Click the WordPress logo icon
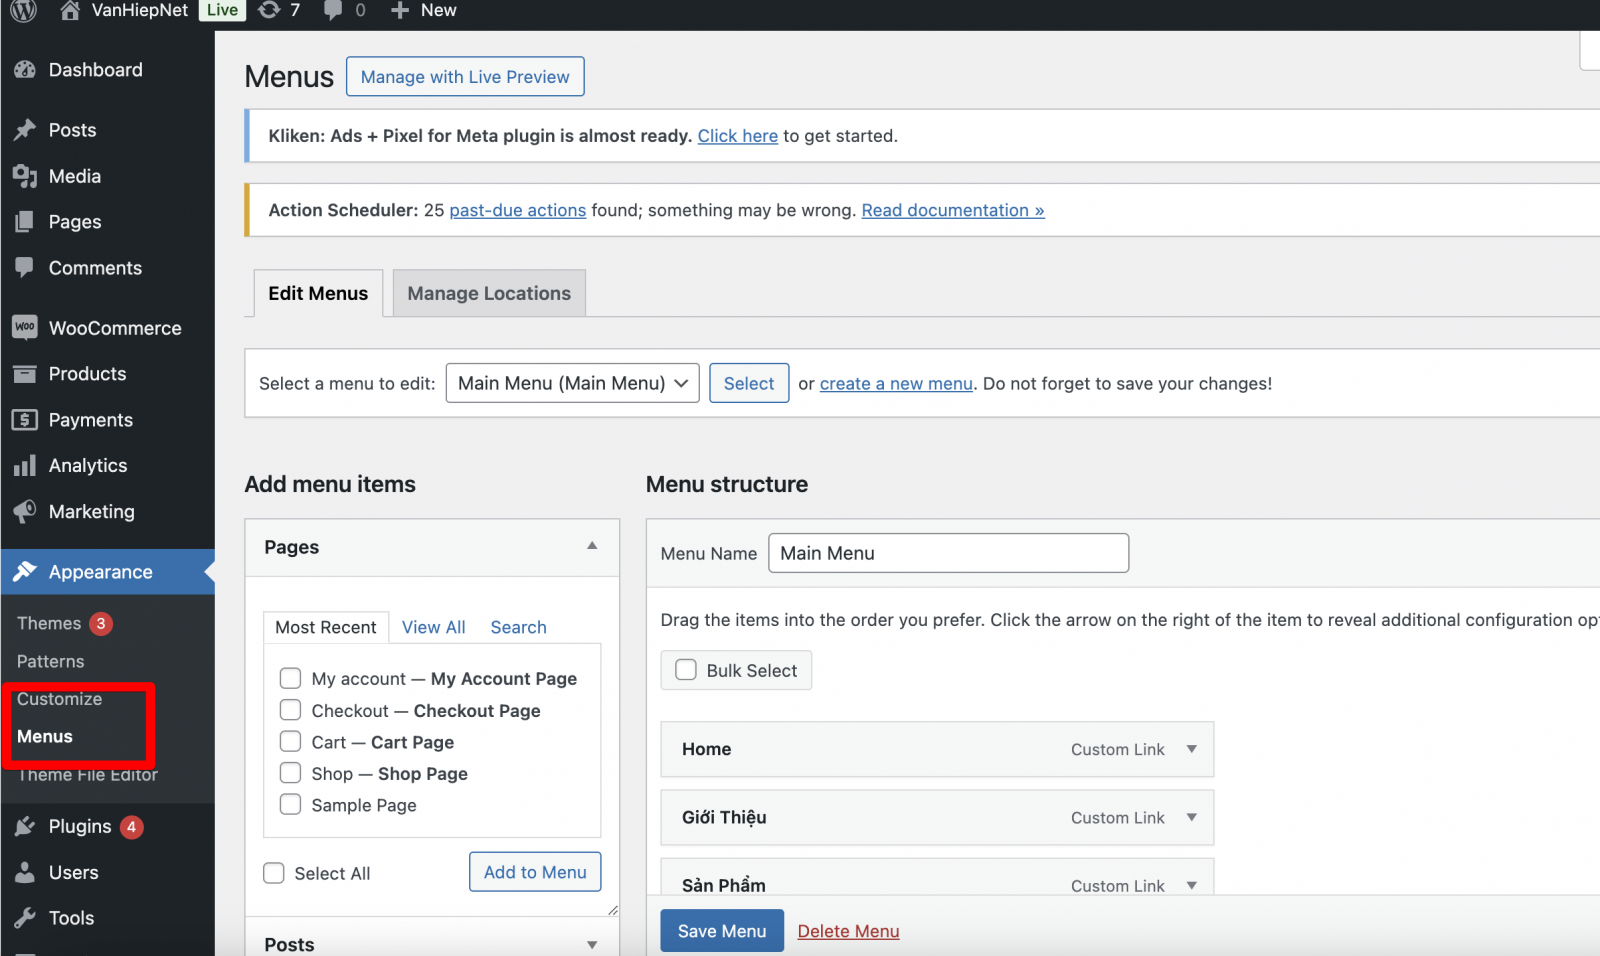This screenshot has height=956, width=1600. click(x=24, y=10)
